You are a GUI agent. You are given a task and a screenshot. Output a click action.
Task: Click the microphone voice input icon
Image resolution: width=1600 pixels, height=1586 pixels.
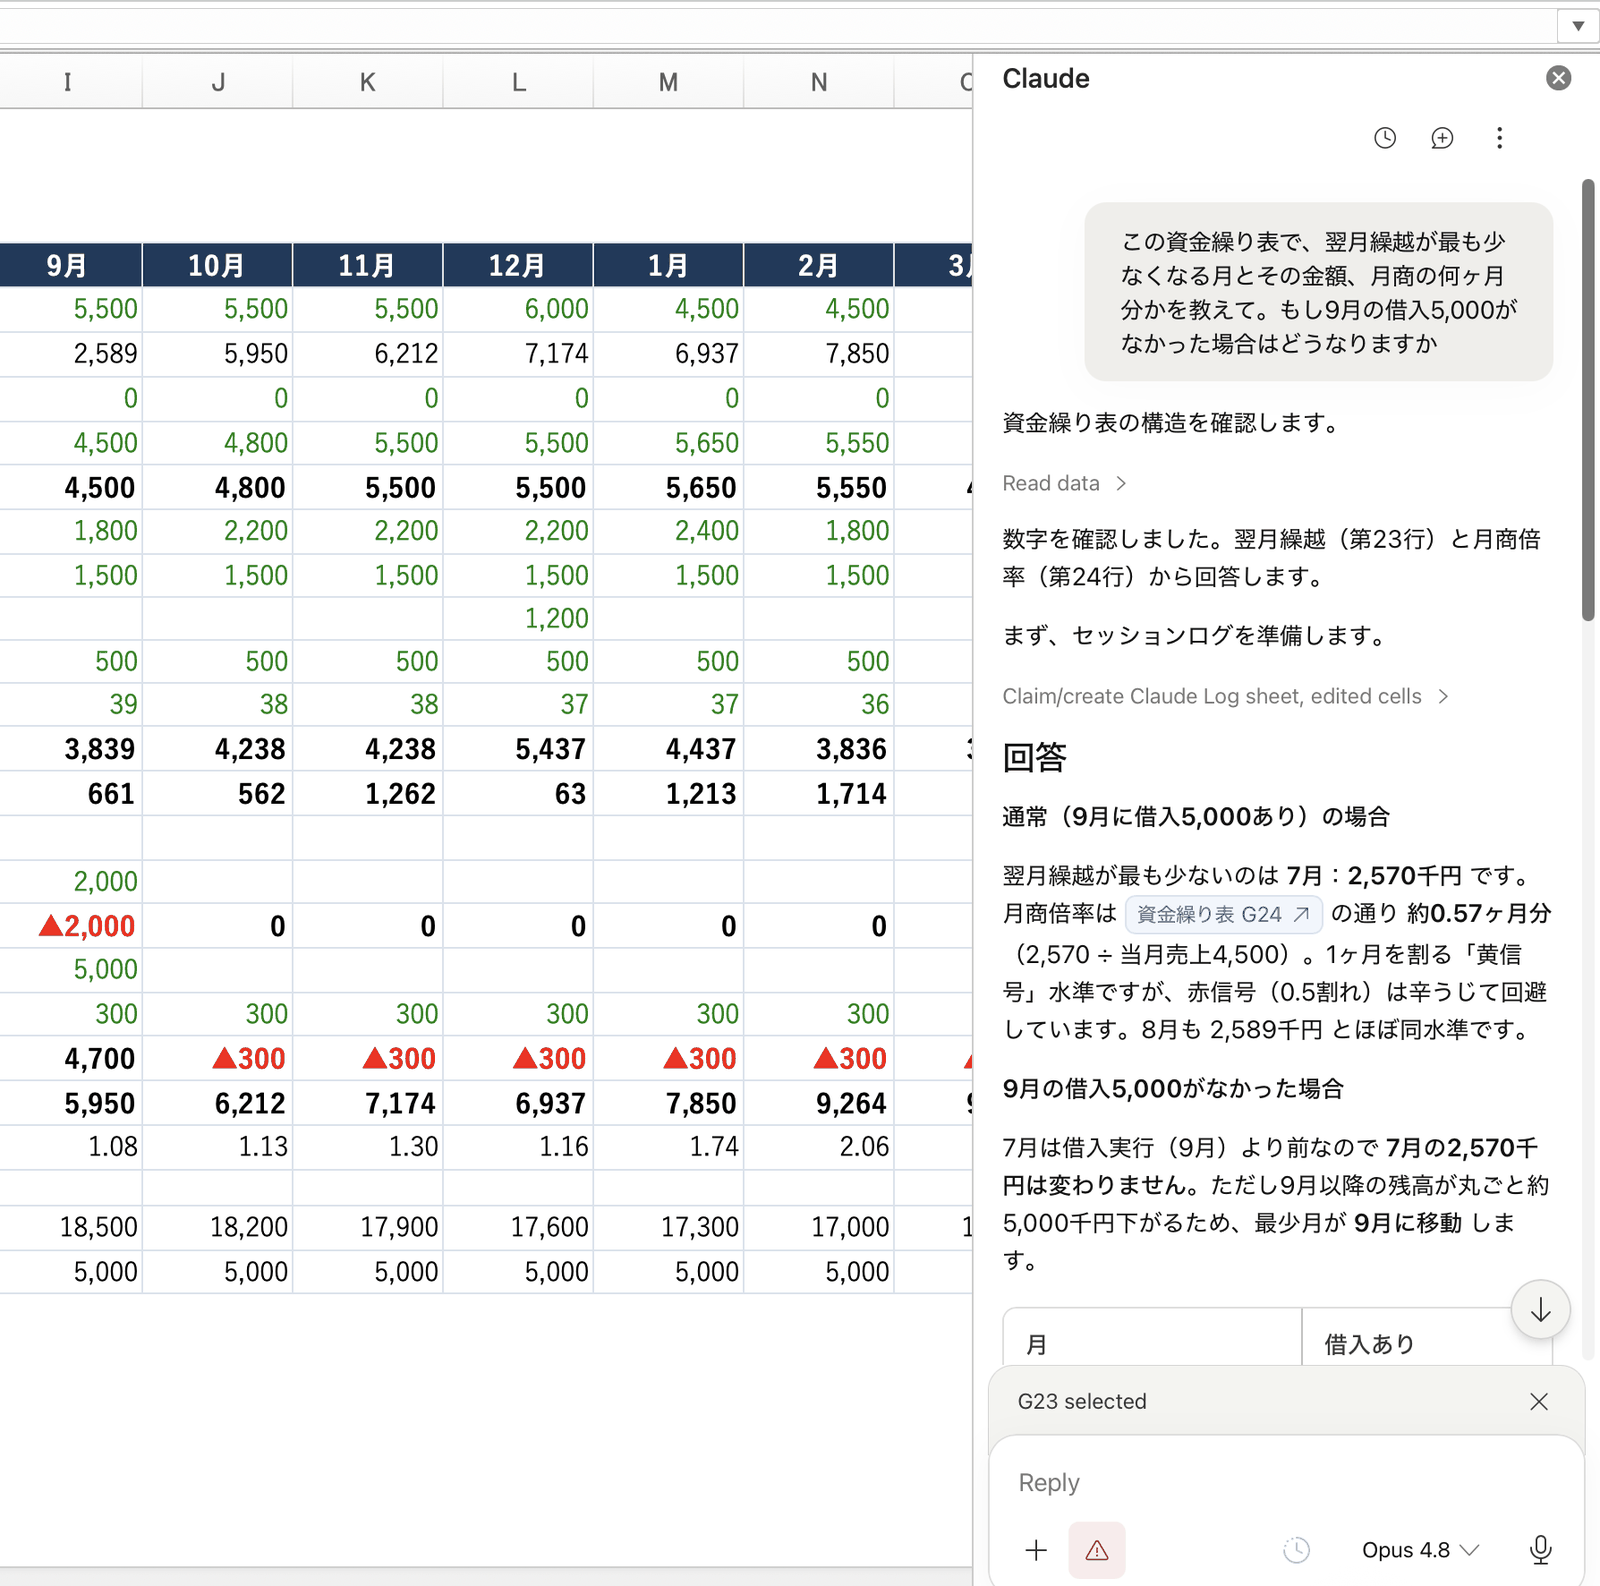click(x=1541, y=1550)
